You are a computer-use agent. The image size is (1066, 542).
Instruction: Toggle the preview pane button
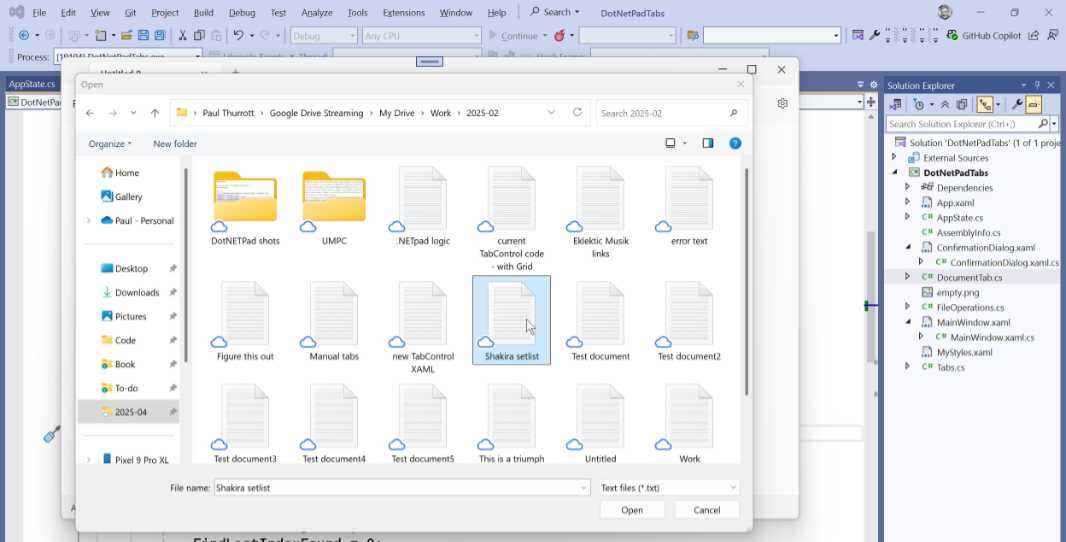tap(708, 143)
